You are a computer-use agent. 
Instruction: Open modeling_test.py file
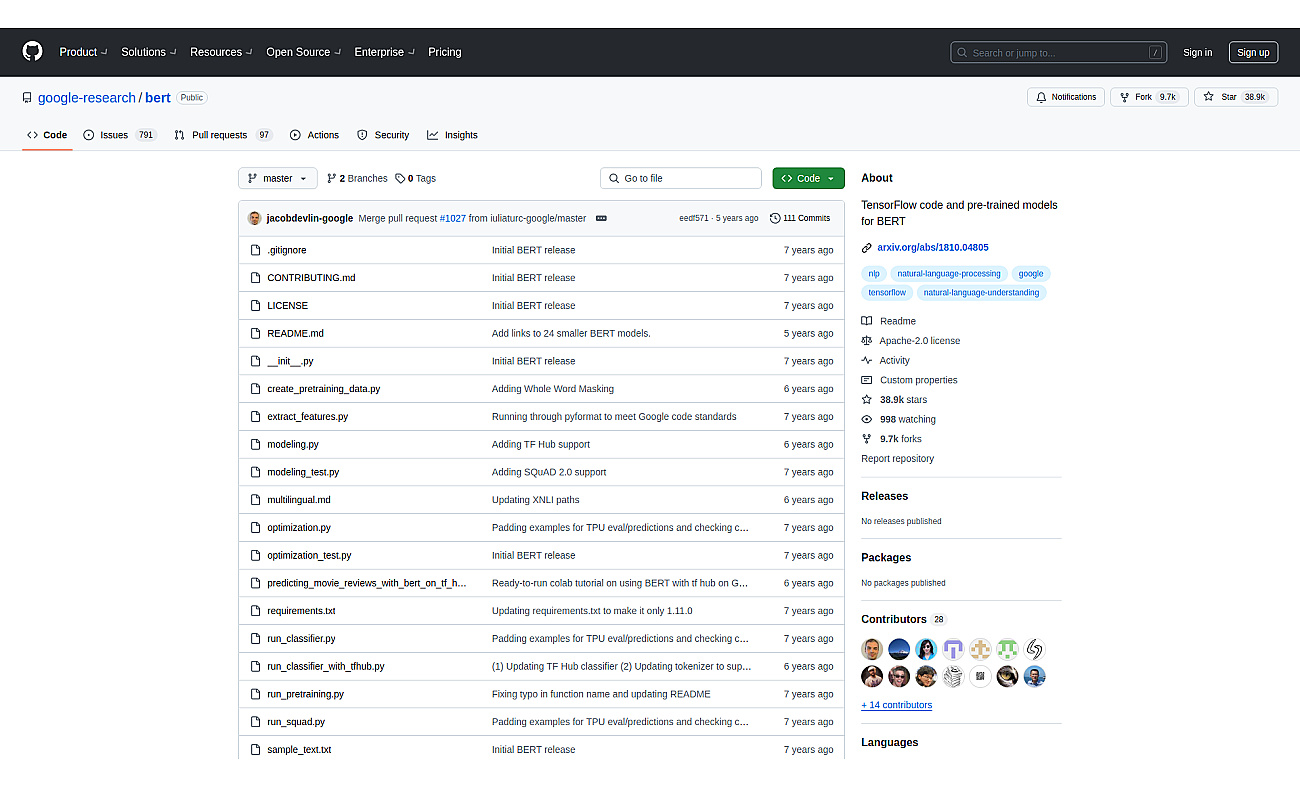(303, 472)
